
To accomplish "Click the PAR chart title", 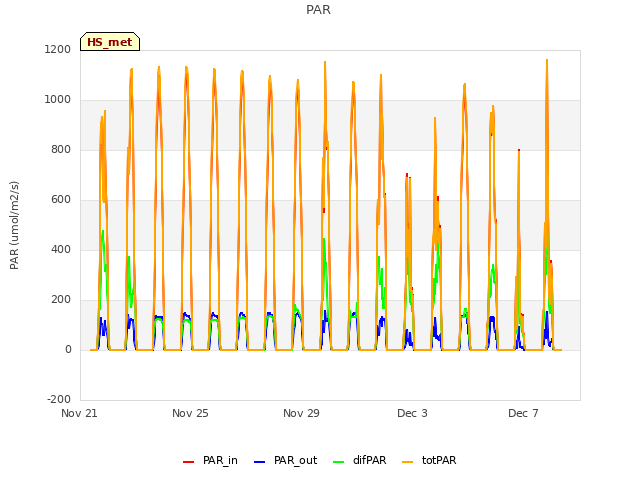I will tap(318, 10).
